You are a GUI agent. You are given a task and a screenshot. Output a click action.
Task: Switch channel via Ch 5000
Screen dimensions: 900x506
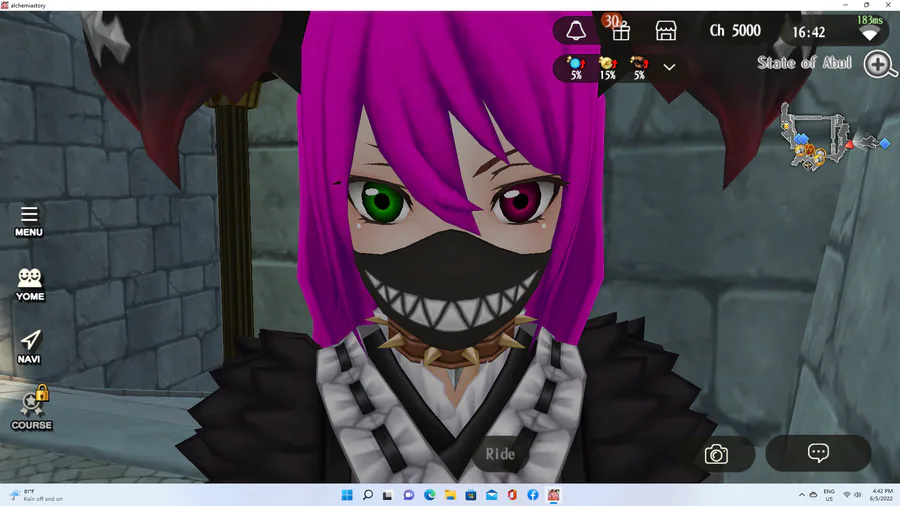[x=735, y=30]
